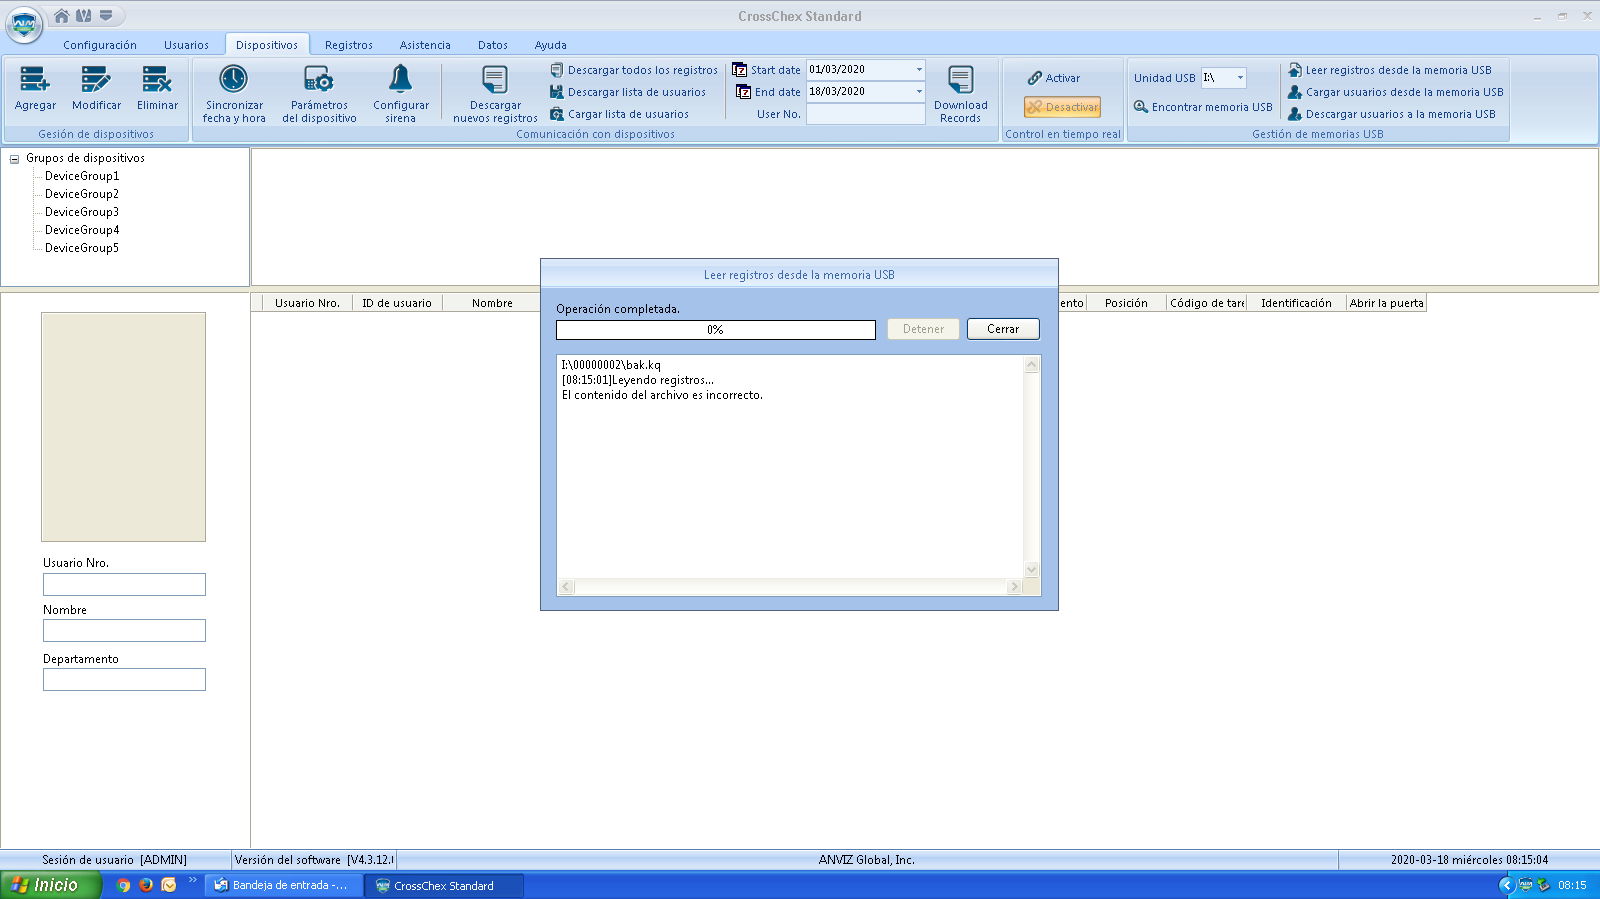Click the quick access dropdown arrow icon
1600x899 pixels.
point(106,16)
